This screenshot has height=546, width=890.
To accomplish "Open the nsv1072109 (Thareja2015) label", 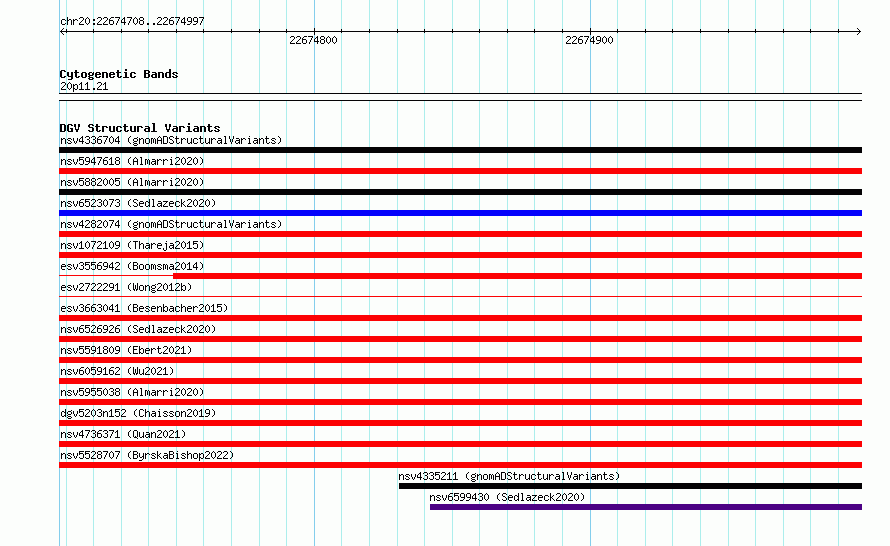I will [132, 245].
